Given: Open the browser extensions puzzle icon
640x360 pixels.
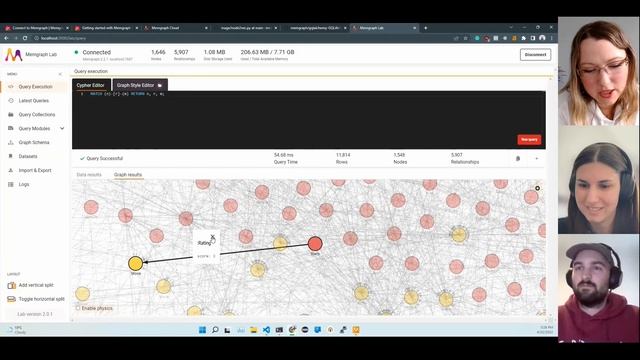Looking at the screenshot, I should pyautogui.click(x=524, y=38).
